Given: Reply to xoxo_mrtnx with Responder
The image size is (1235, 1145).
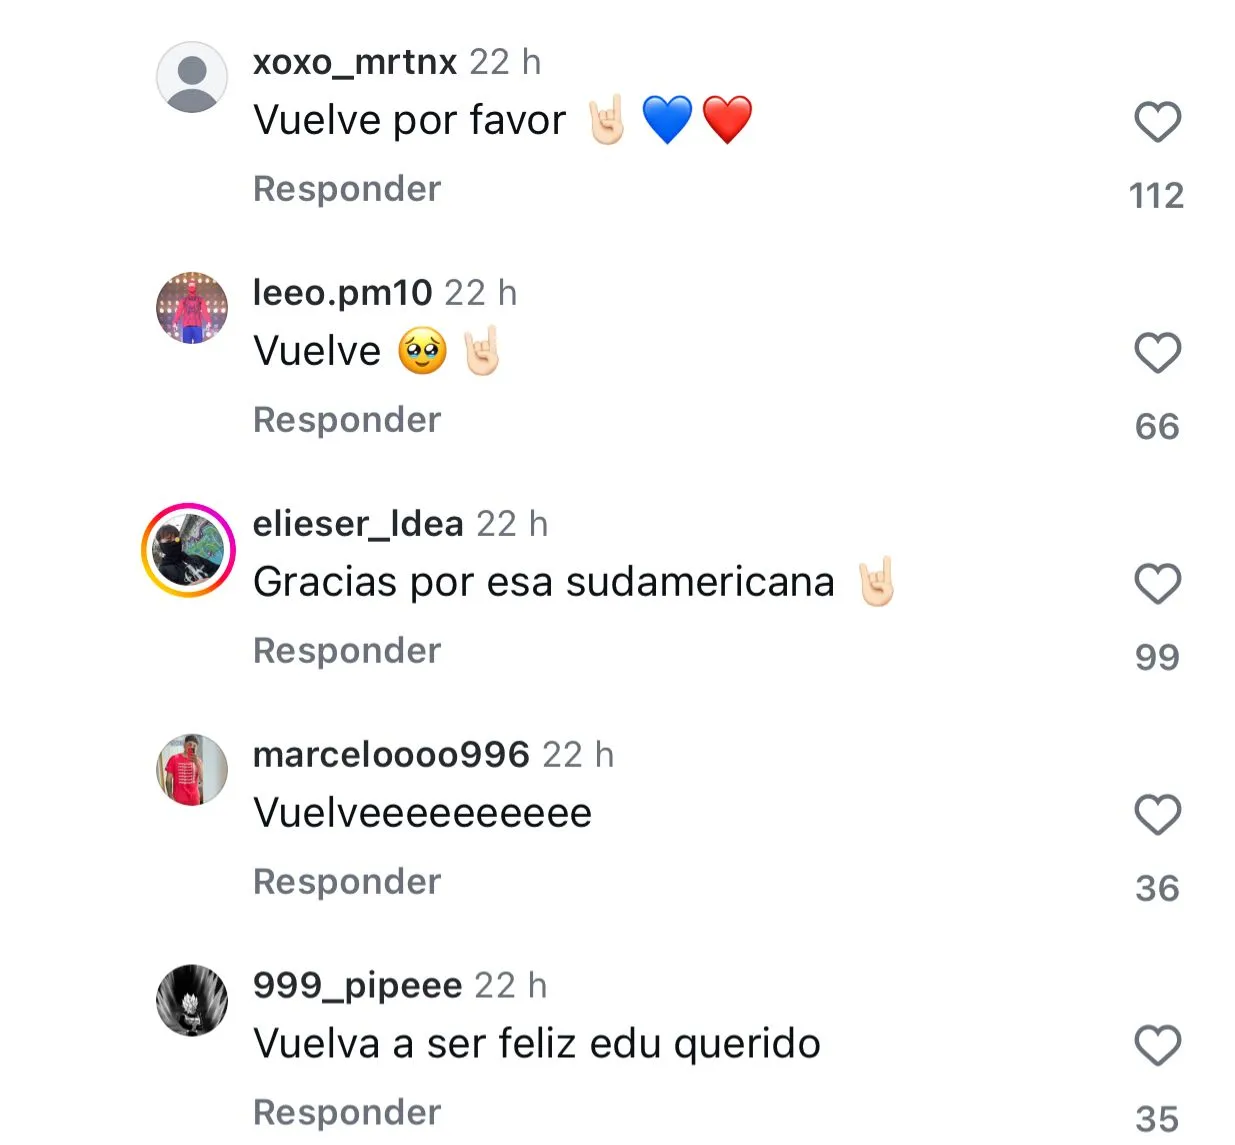Looking at the screenshot, I should tap(347, 189).
